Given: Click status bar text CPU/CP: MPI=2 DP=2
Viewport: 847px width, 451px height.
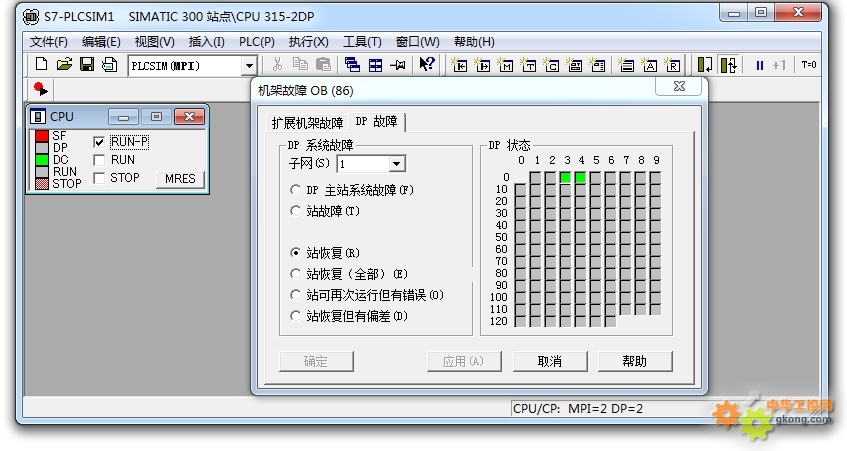Looking at the screenshot, I should click(578, 408).
